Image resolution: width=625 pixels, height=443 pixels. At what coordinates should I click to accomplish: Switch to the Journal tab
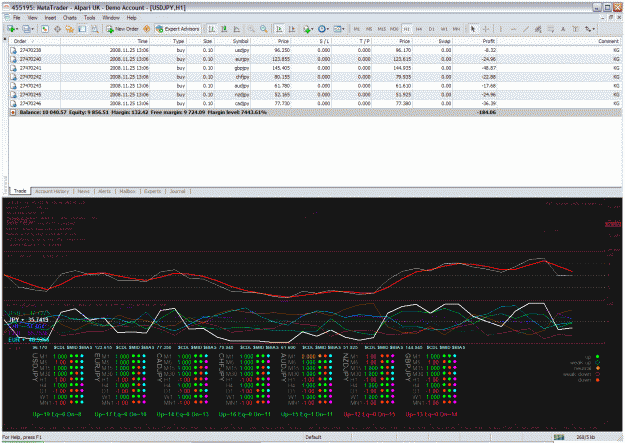coord(177,191)
